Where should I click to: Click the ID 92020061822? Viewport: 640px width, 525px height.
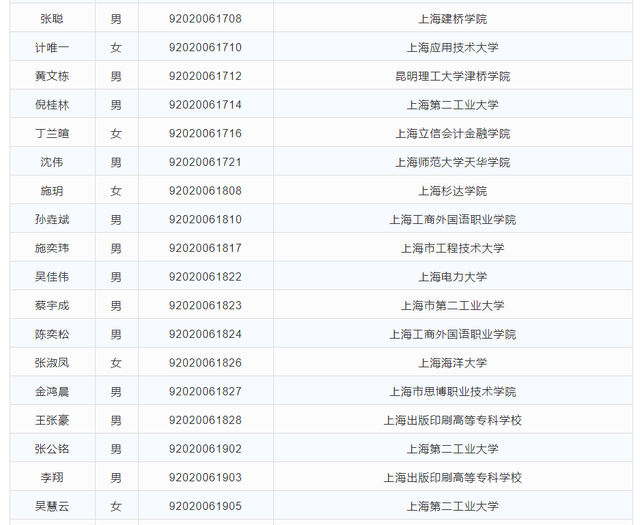point(205,277)
